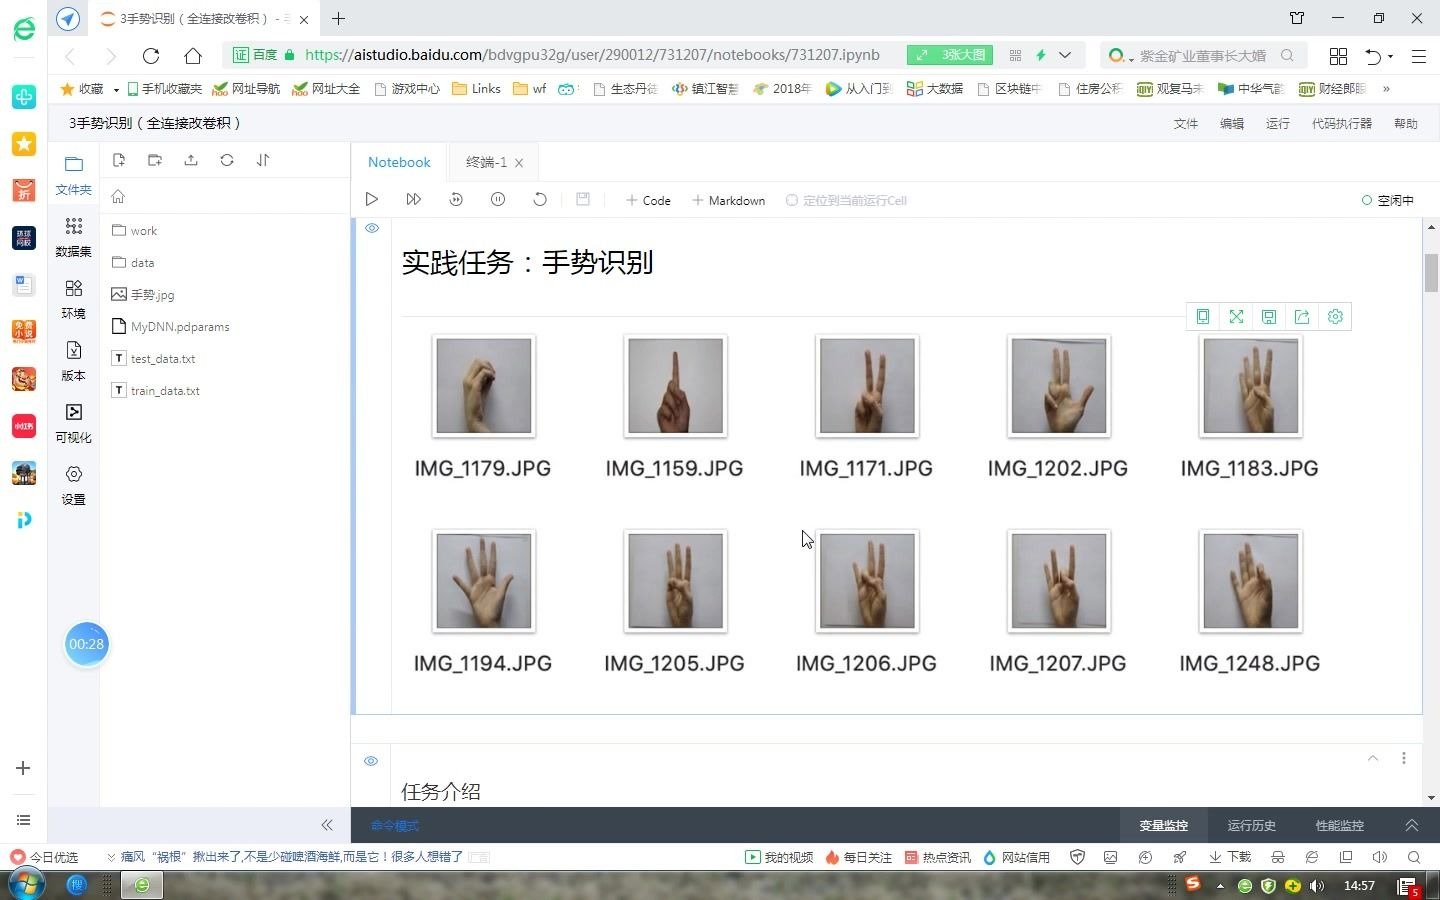Collapse the 任务介绍 cell with chevron
The width and height of the screenshot is (1440, 900).
(1373, 758)
